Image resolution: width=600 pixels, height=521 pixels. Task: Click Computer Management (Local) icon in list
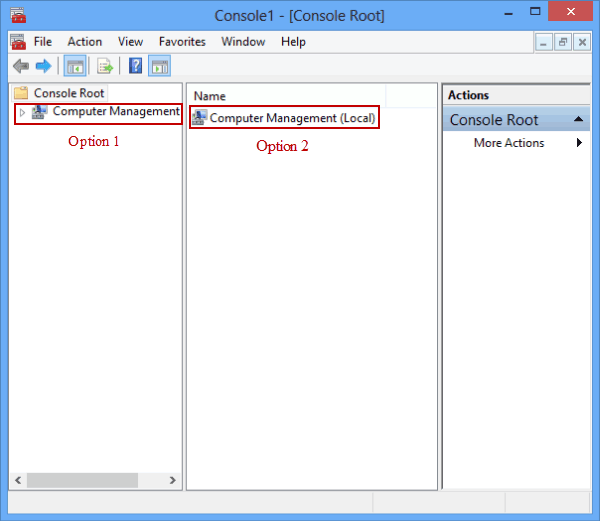pos(199,117)
